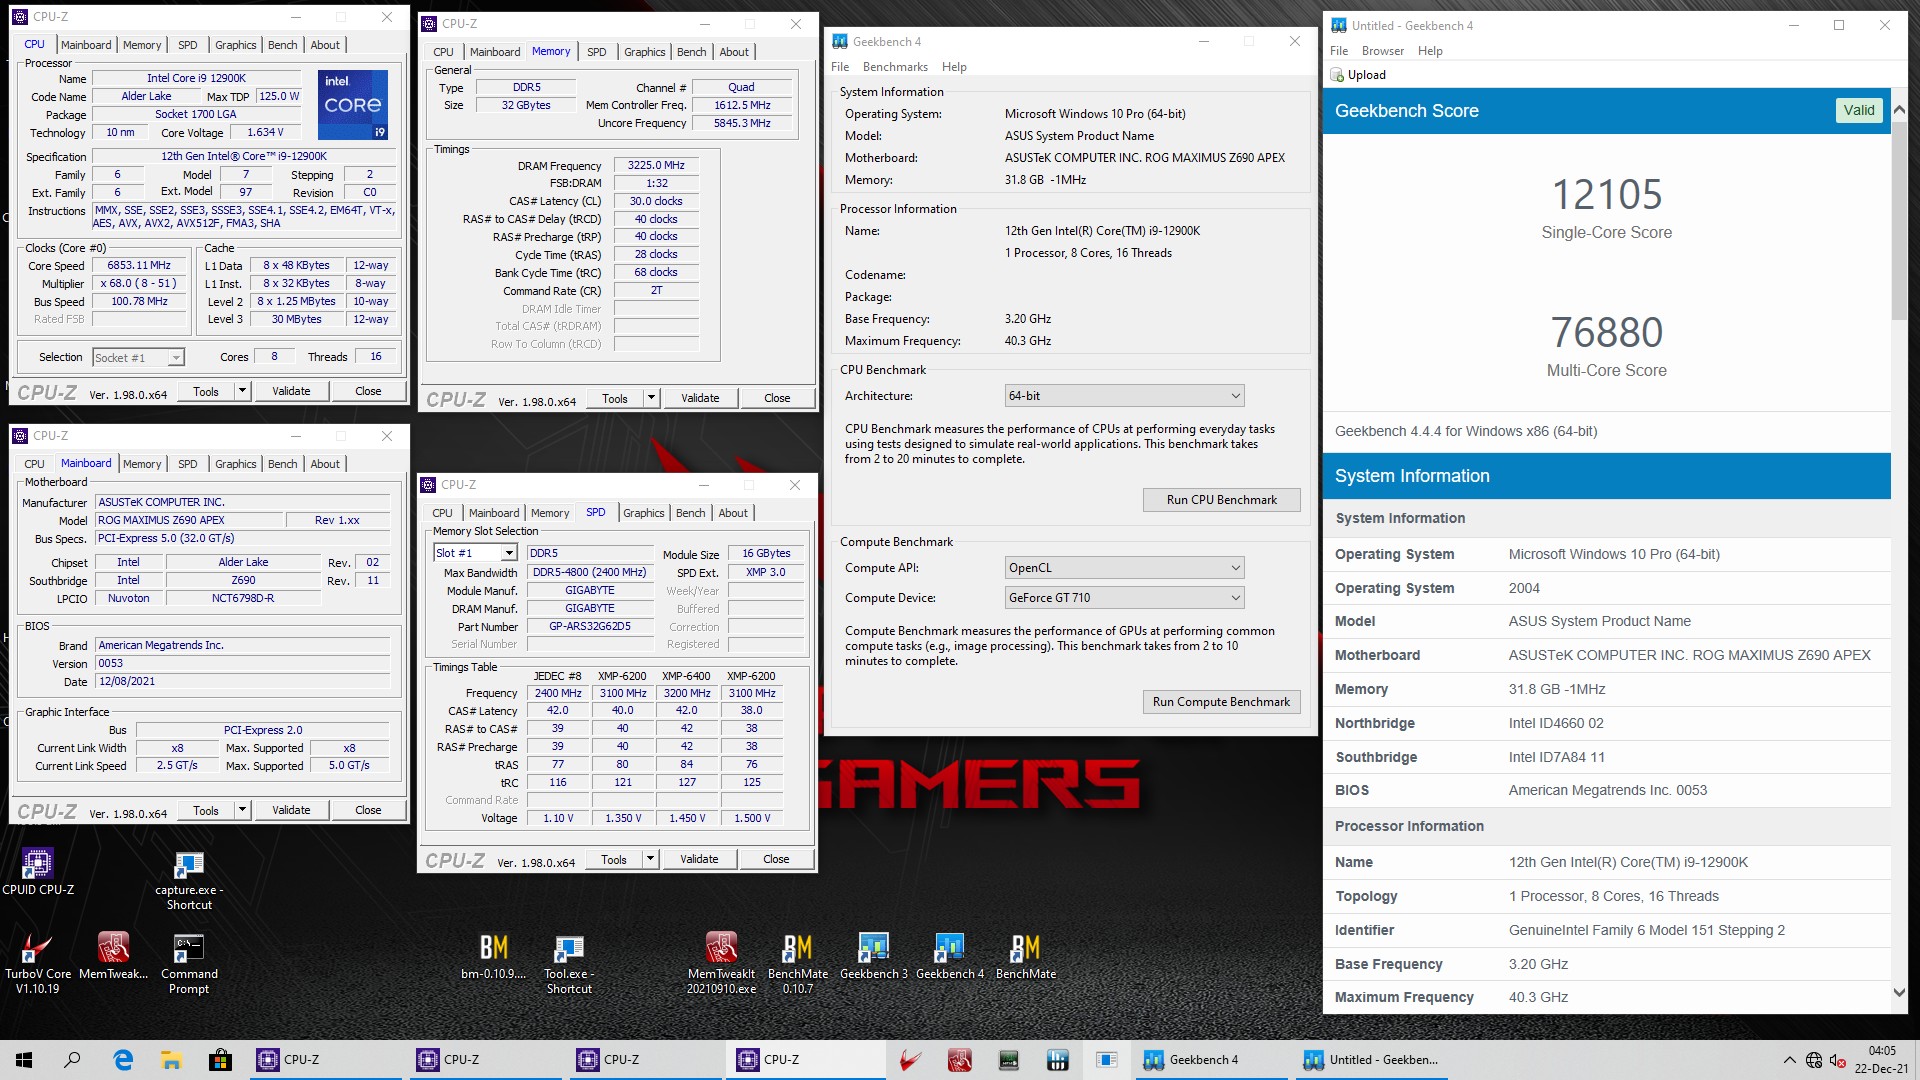
Task: Open capture.exe Shortcut desktop icon
Action: point(189,878)
